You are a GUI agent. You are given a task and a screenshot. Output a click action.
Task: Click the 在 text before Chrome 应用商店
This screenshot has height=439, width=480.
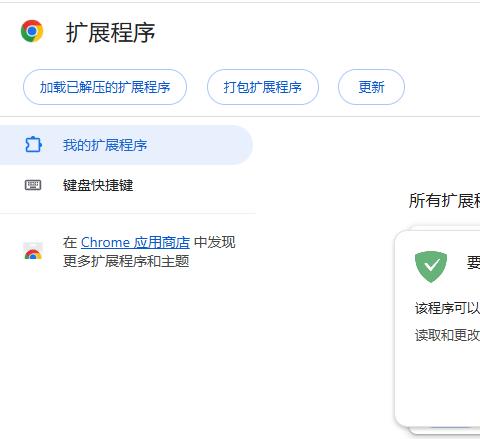point(70,242)
